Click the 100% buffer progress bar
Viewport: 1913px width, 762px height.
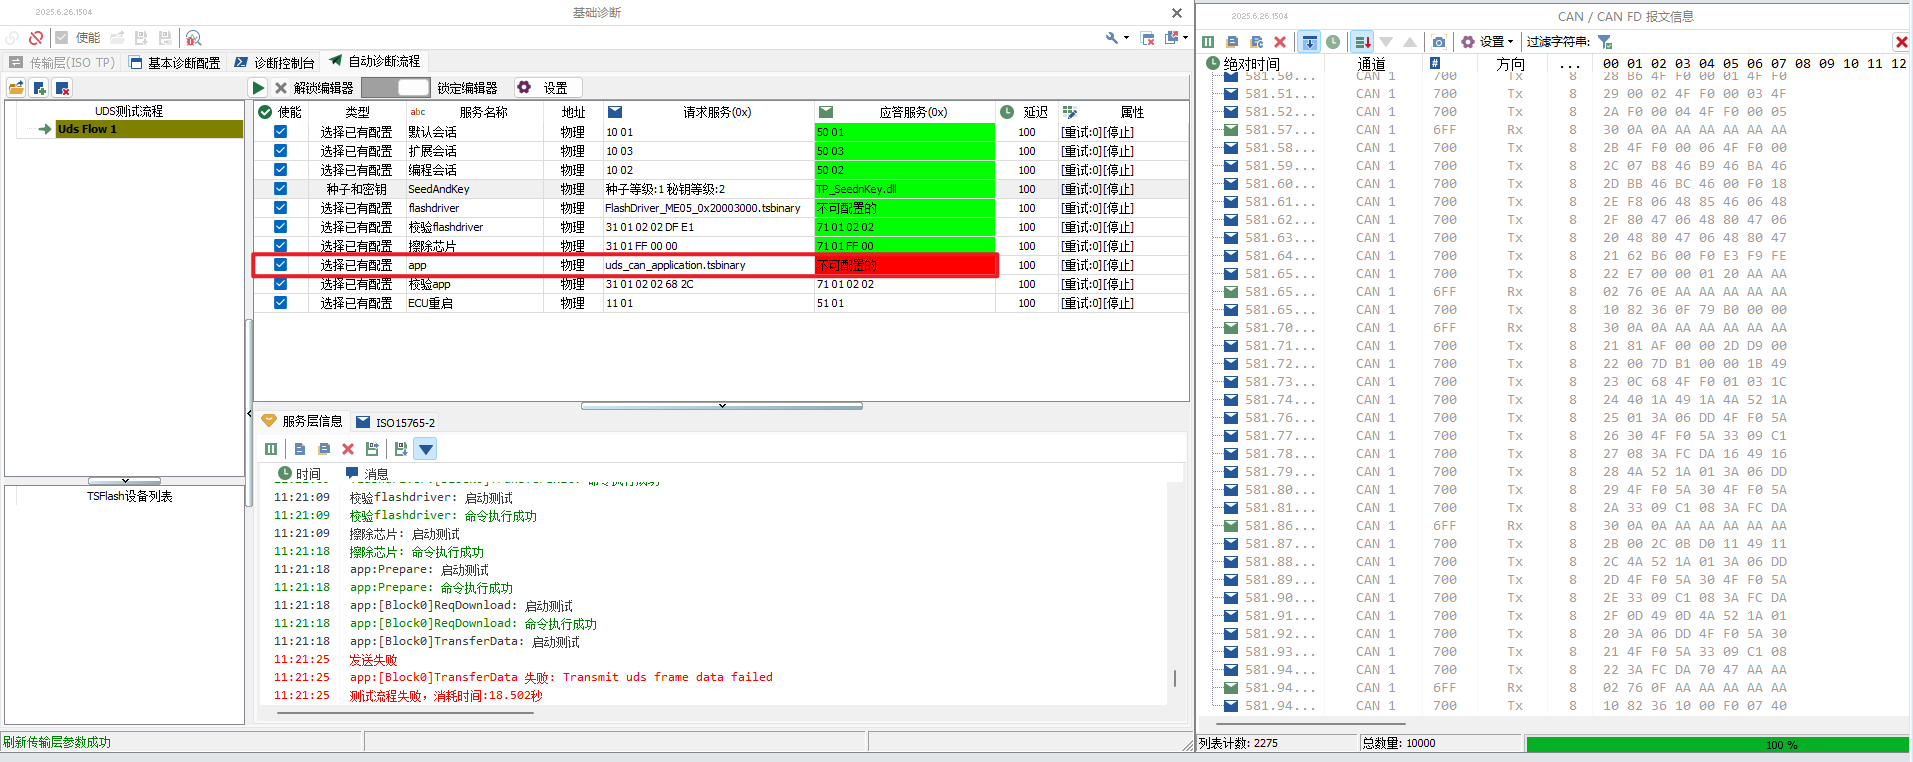(1717, 744)
